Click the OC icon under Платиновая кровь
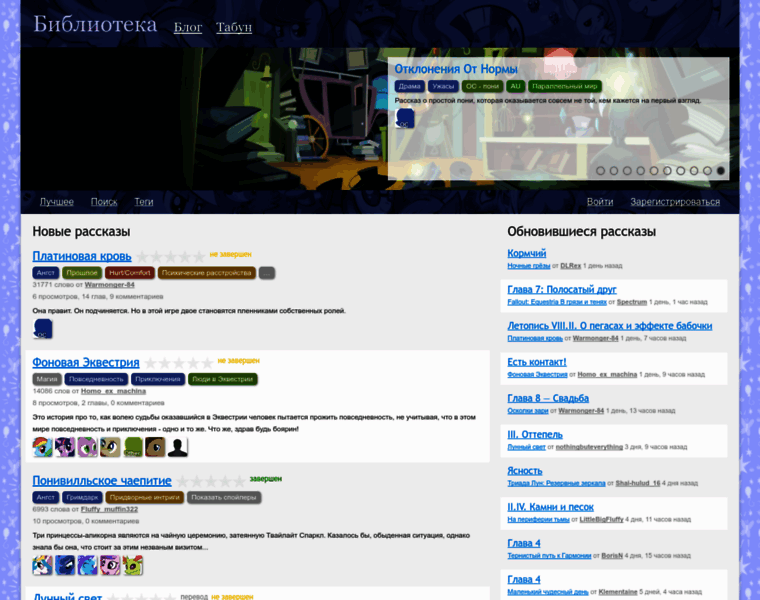760x600 pixels. pos(42,329)
